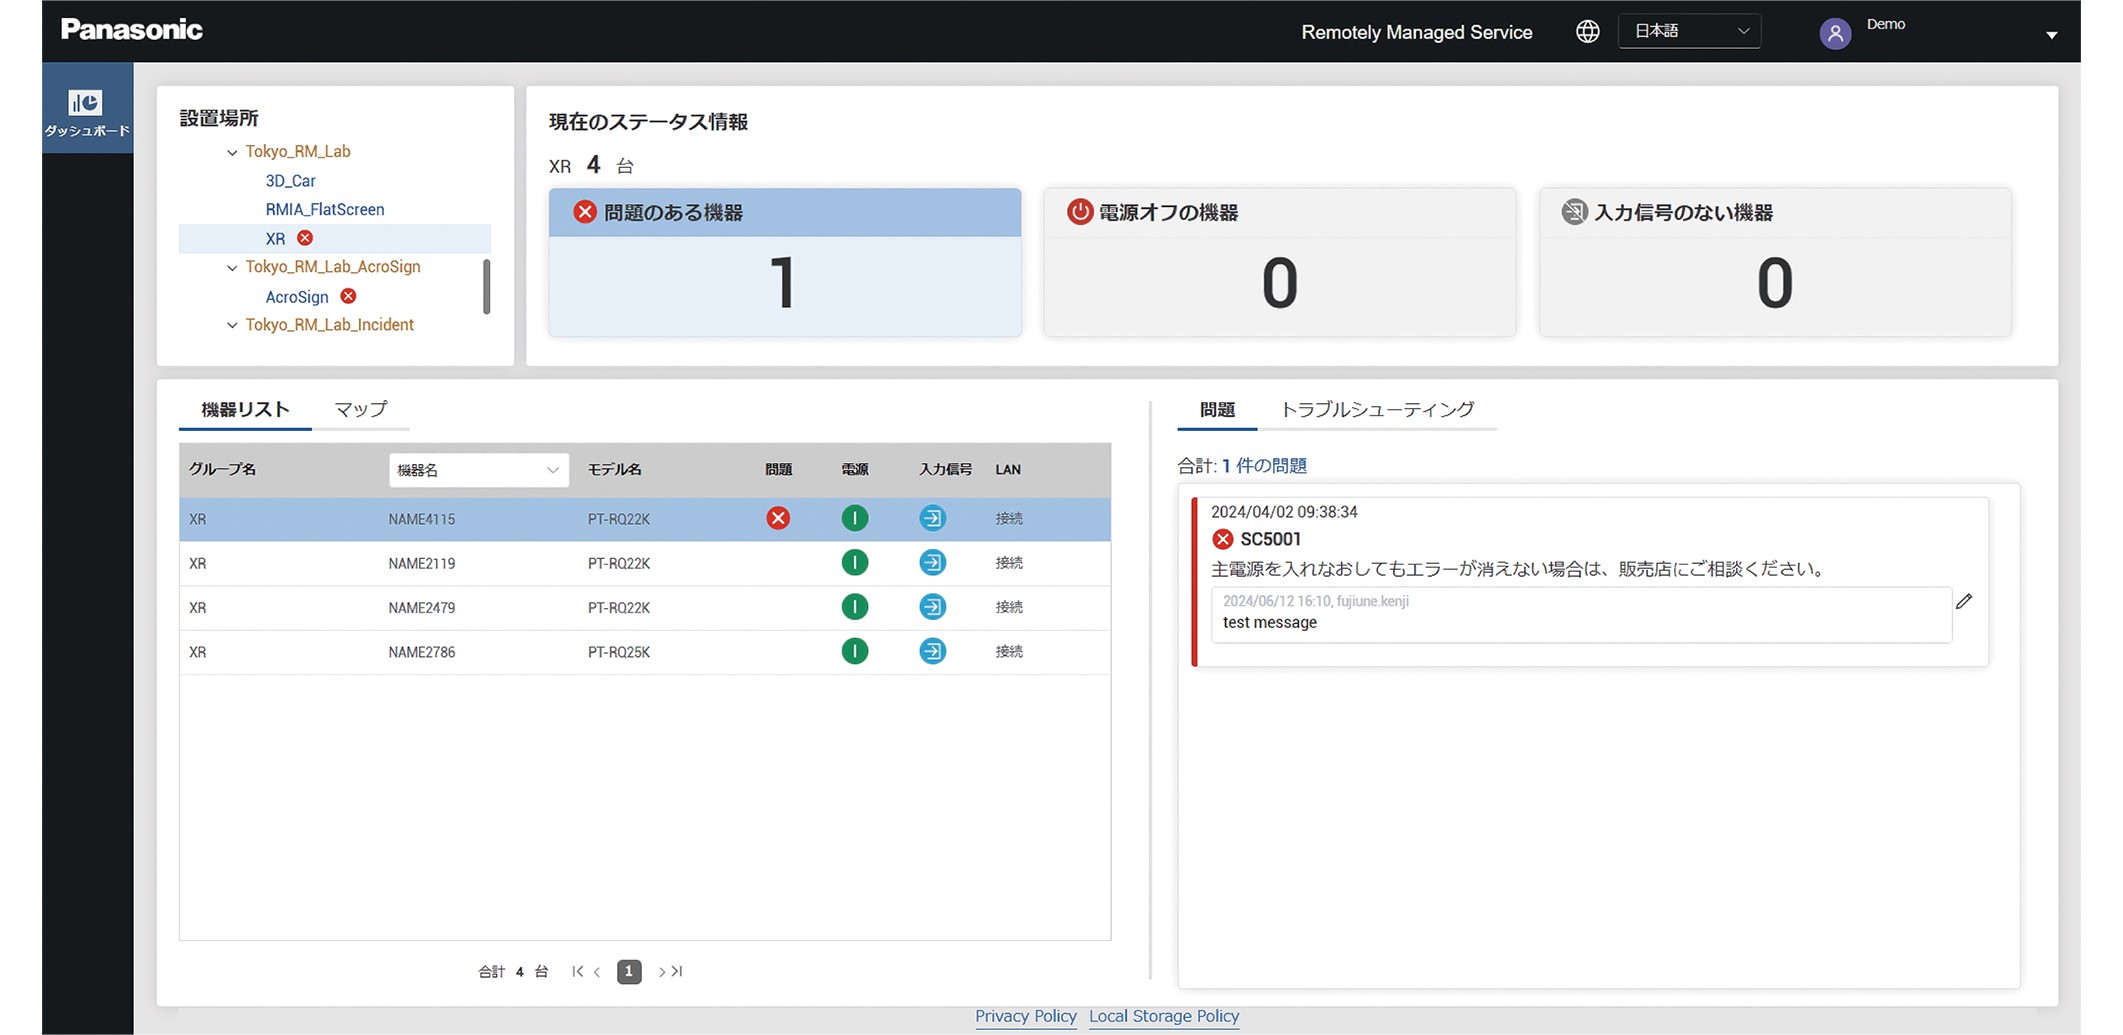
Task: Click green power icon for NAME2119
Action: 854,563
